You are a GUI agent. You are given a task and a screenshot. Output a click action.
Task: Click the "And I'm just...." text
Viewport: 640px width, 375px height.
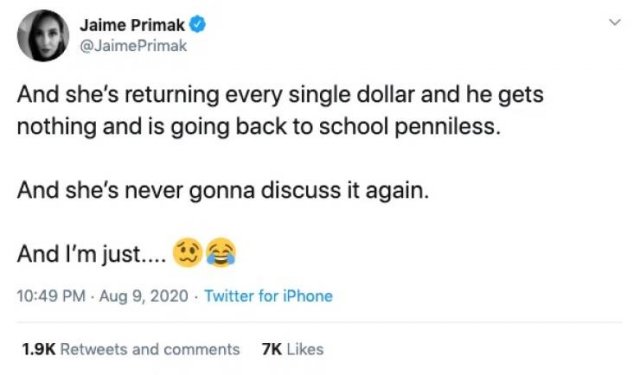pos(91,254)
